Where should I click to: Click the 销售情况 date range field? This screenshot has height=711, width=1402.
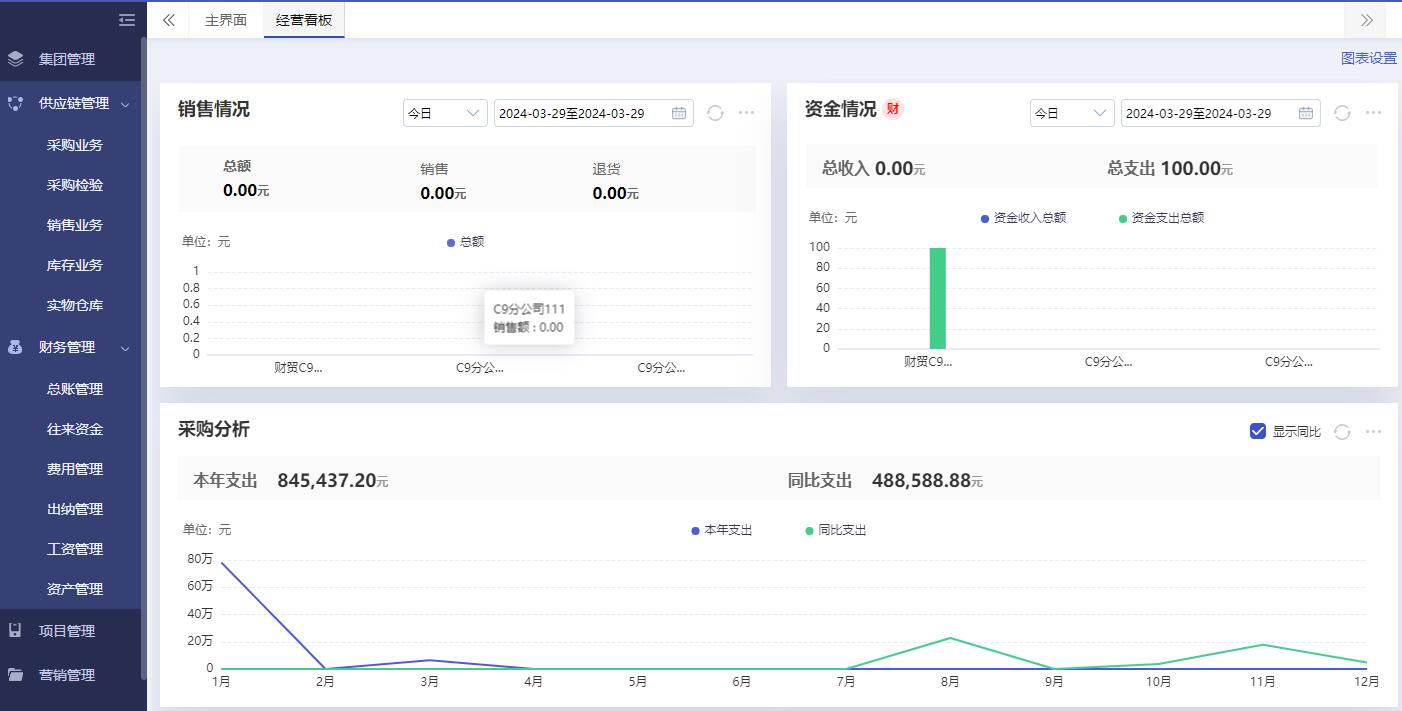click(x=594, y=113)
